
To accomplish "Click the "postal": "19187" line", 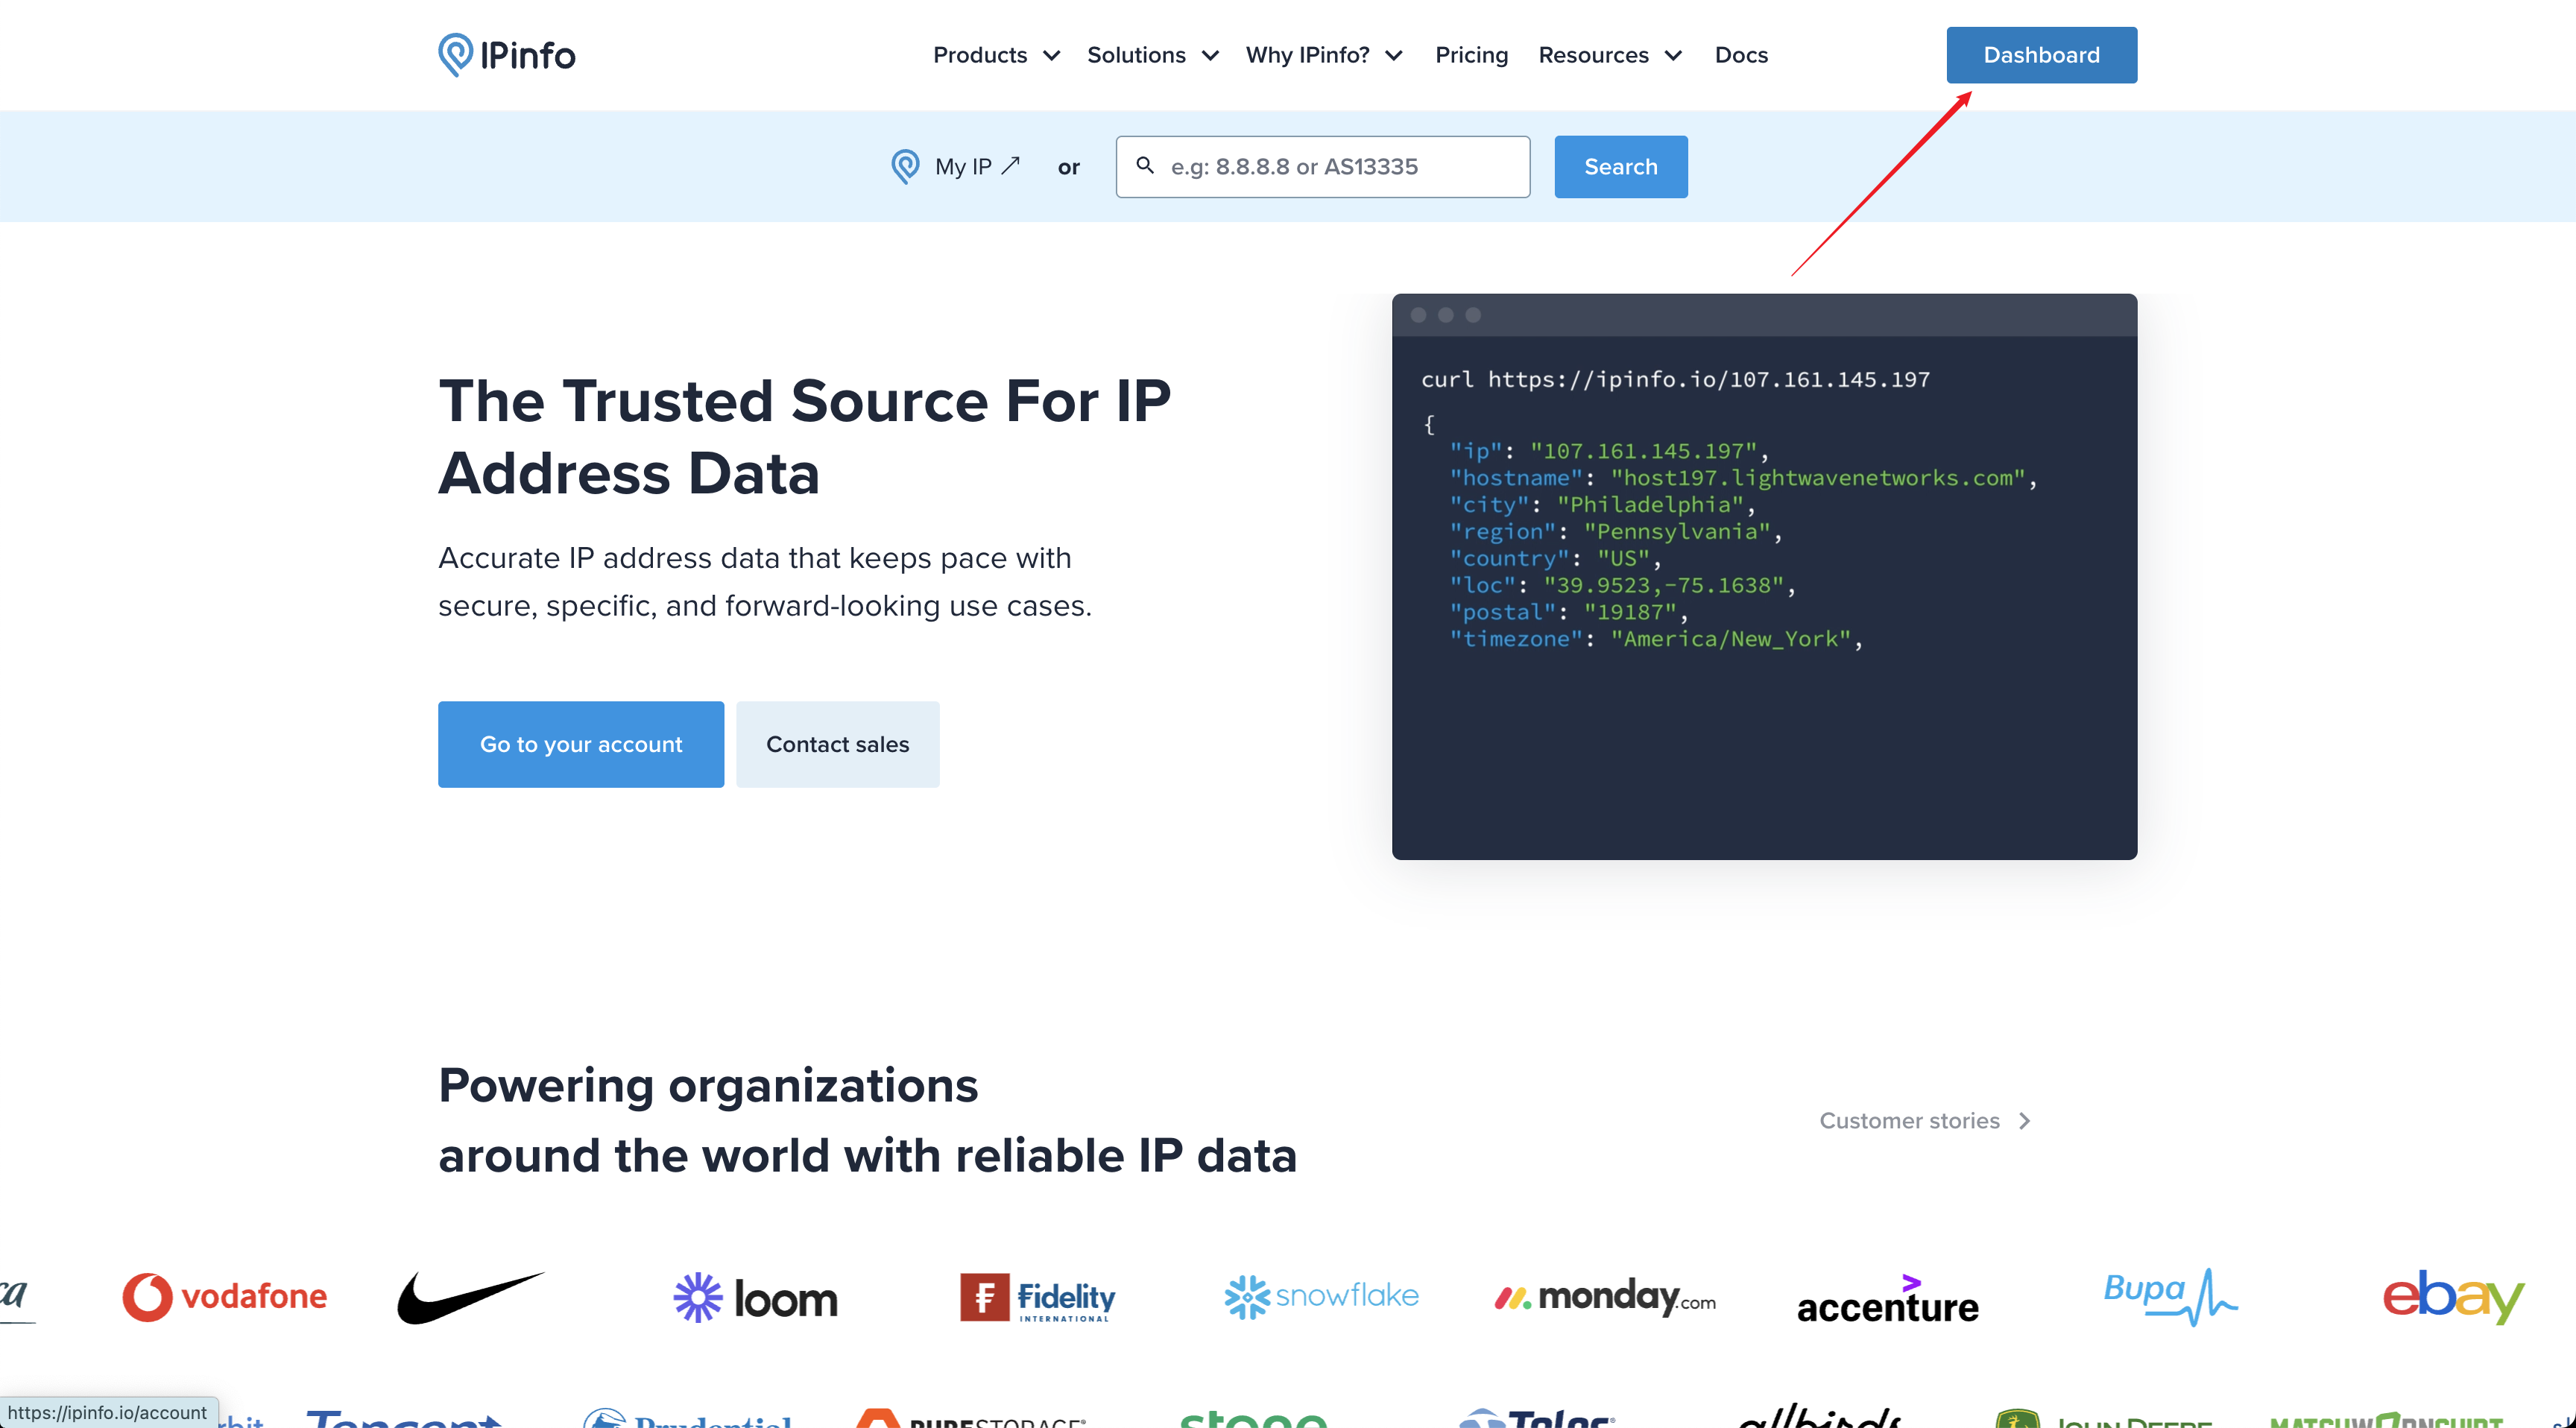I will point(1568,613).
